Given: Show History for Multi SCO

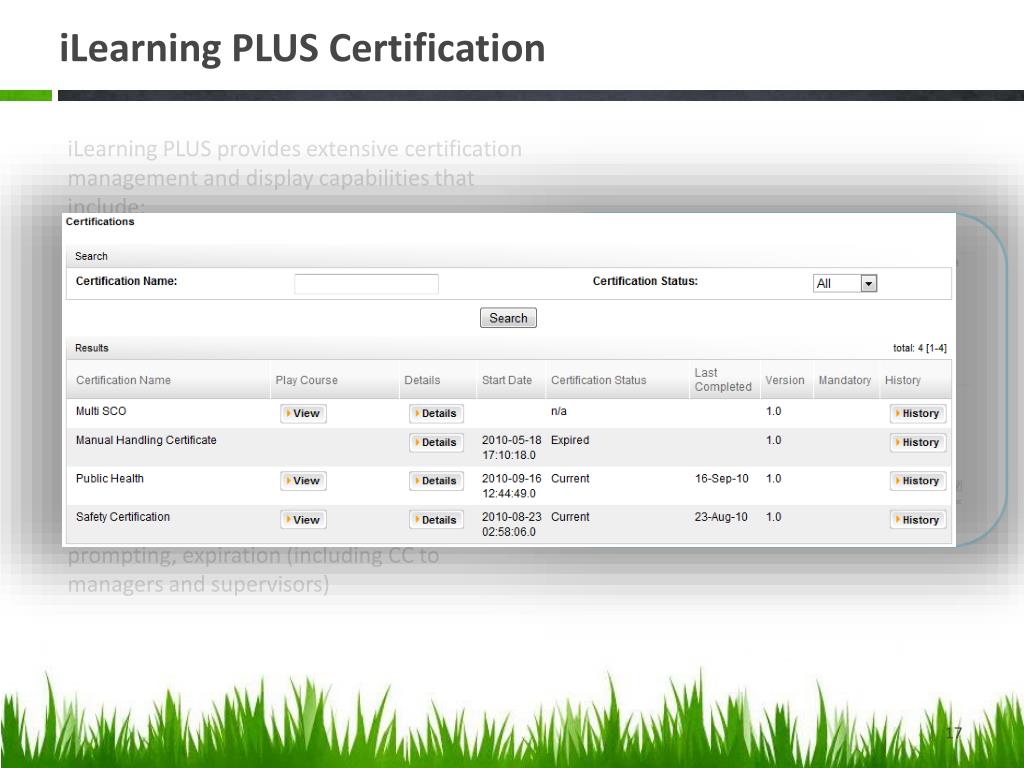Looking at the screenshot, I should [x=918, y=413].
